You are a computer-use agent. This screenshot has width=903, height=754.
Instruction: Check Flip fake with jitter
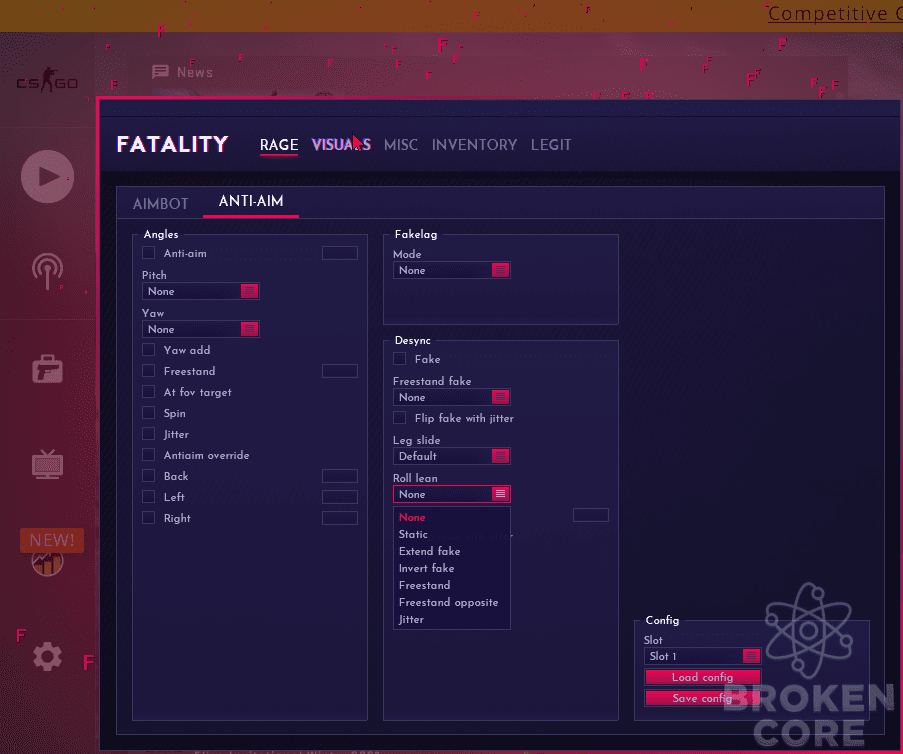coord(400,418)
